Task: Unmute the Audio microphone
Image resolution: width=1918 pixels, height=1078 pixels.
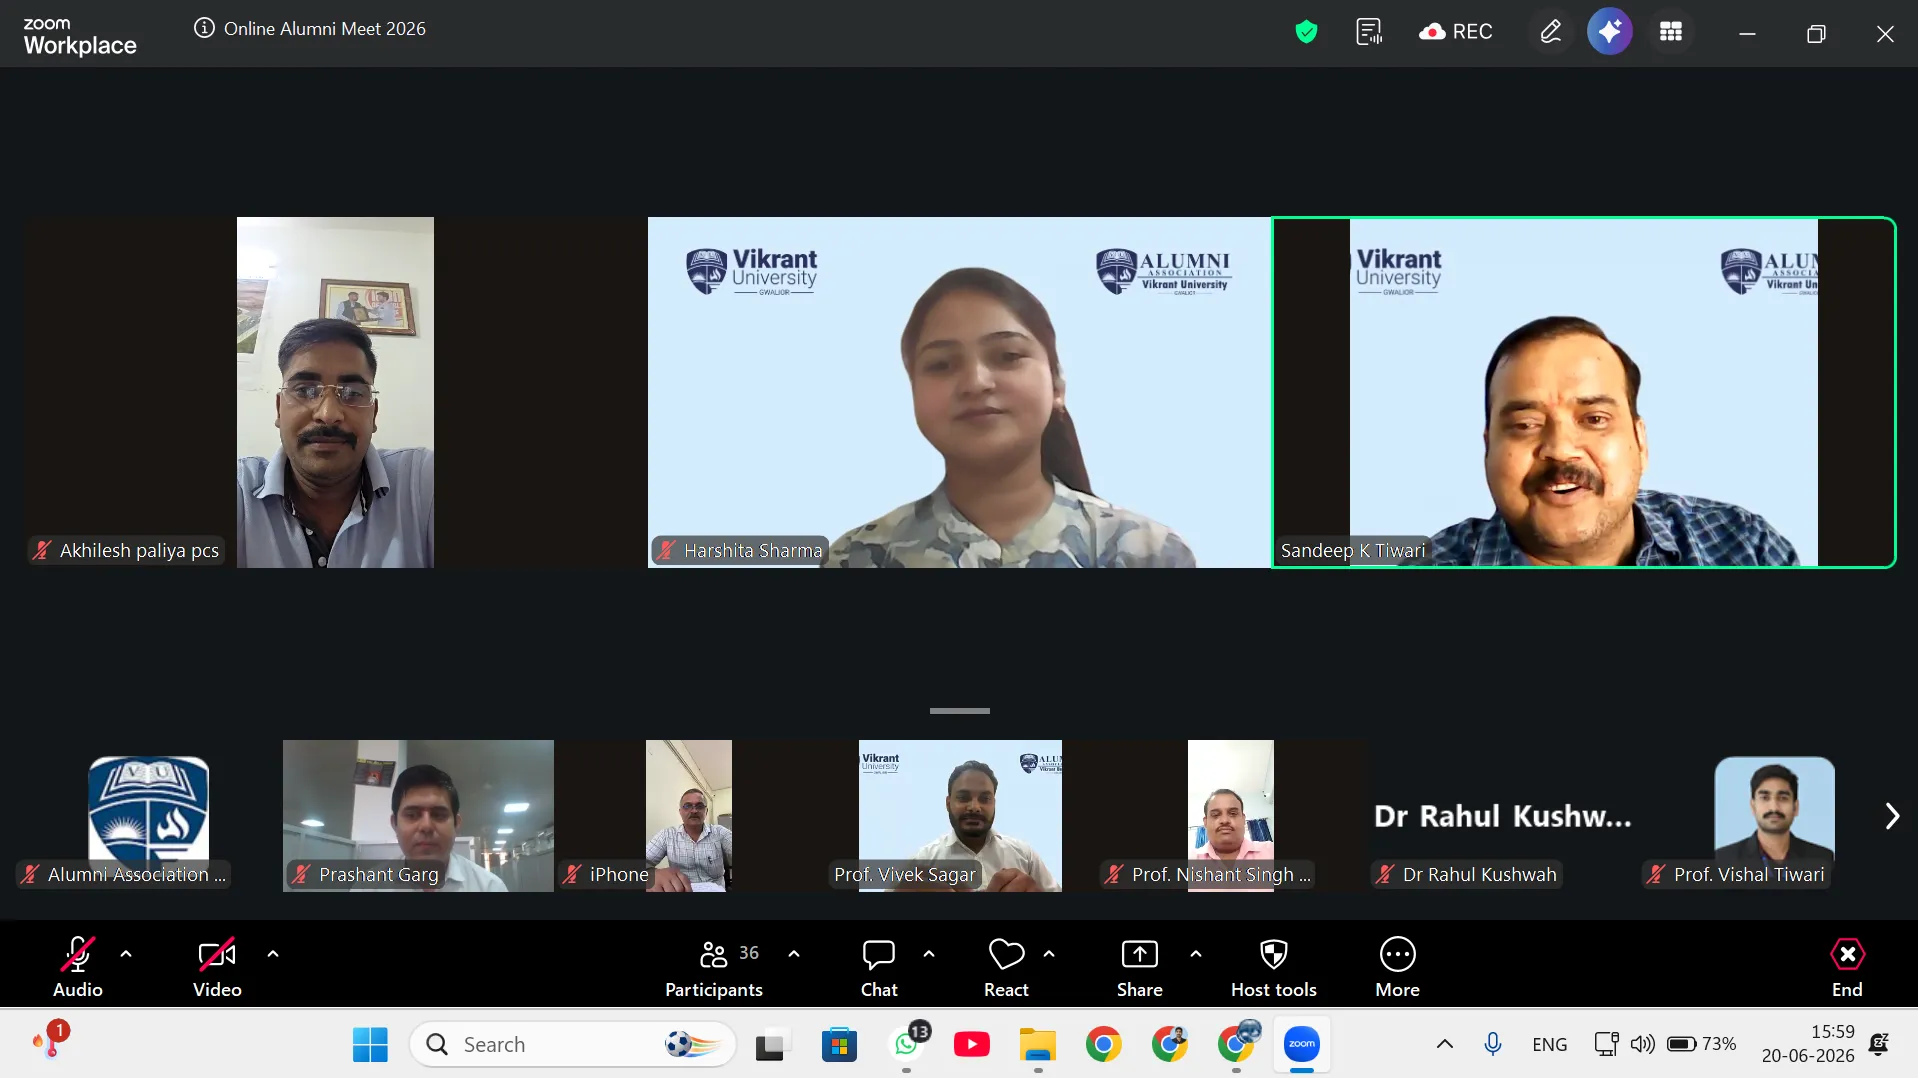Action: [78, 968]
